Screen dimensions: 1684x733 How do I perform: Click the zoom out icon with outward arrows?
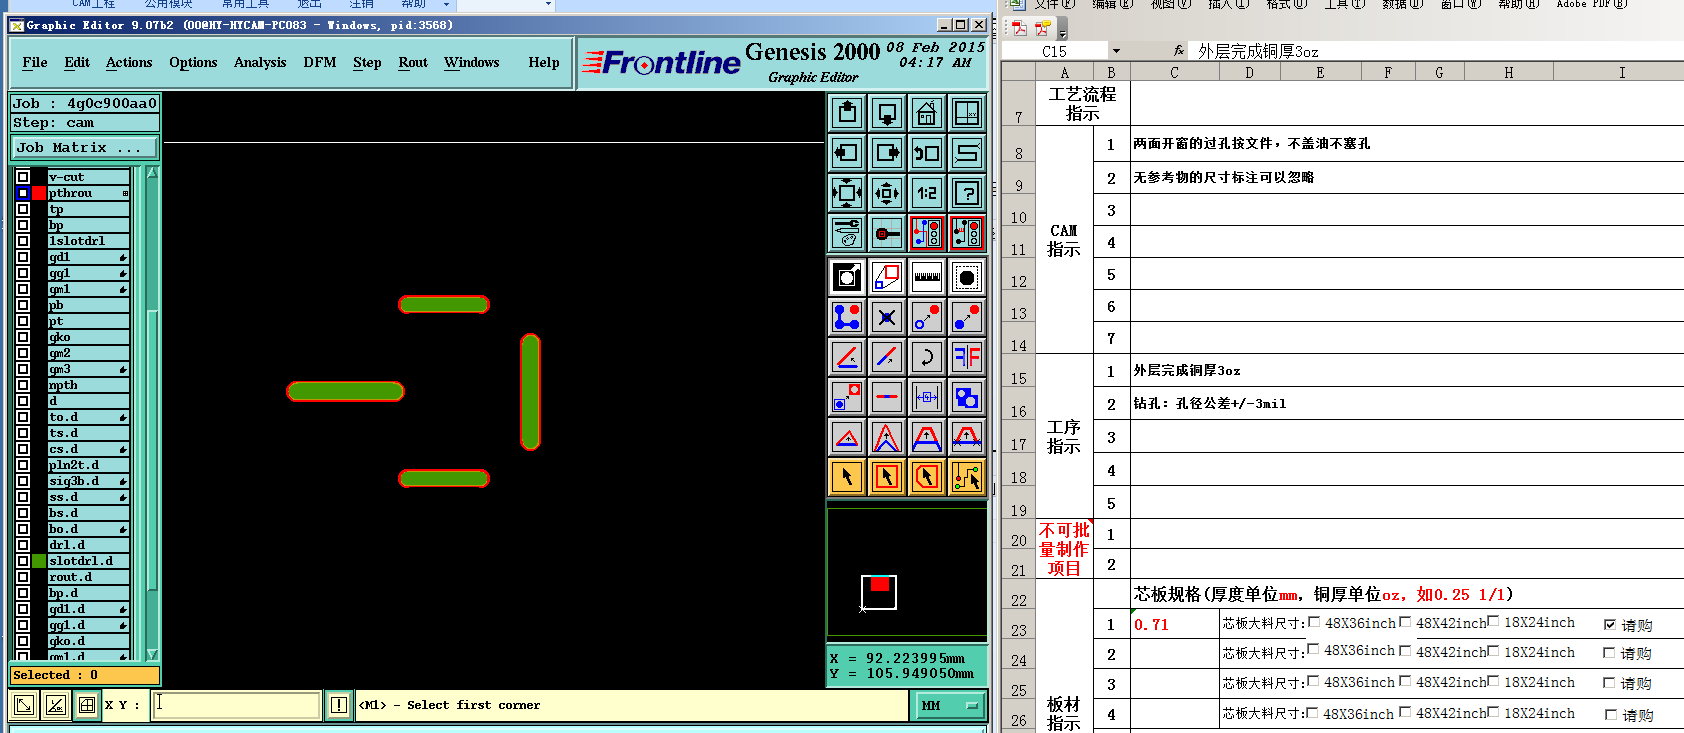click(x=847, y=193)
